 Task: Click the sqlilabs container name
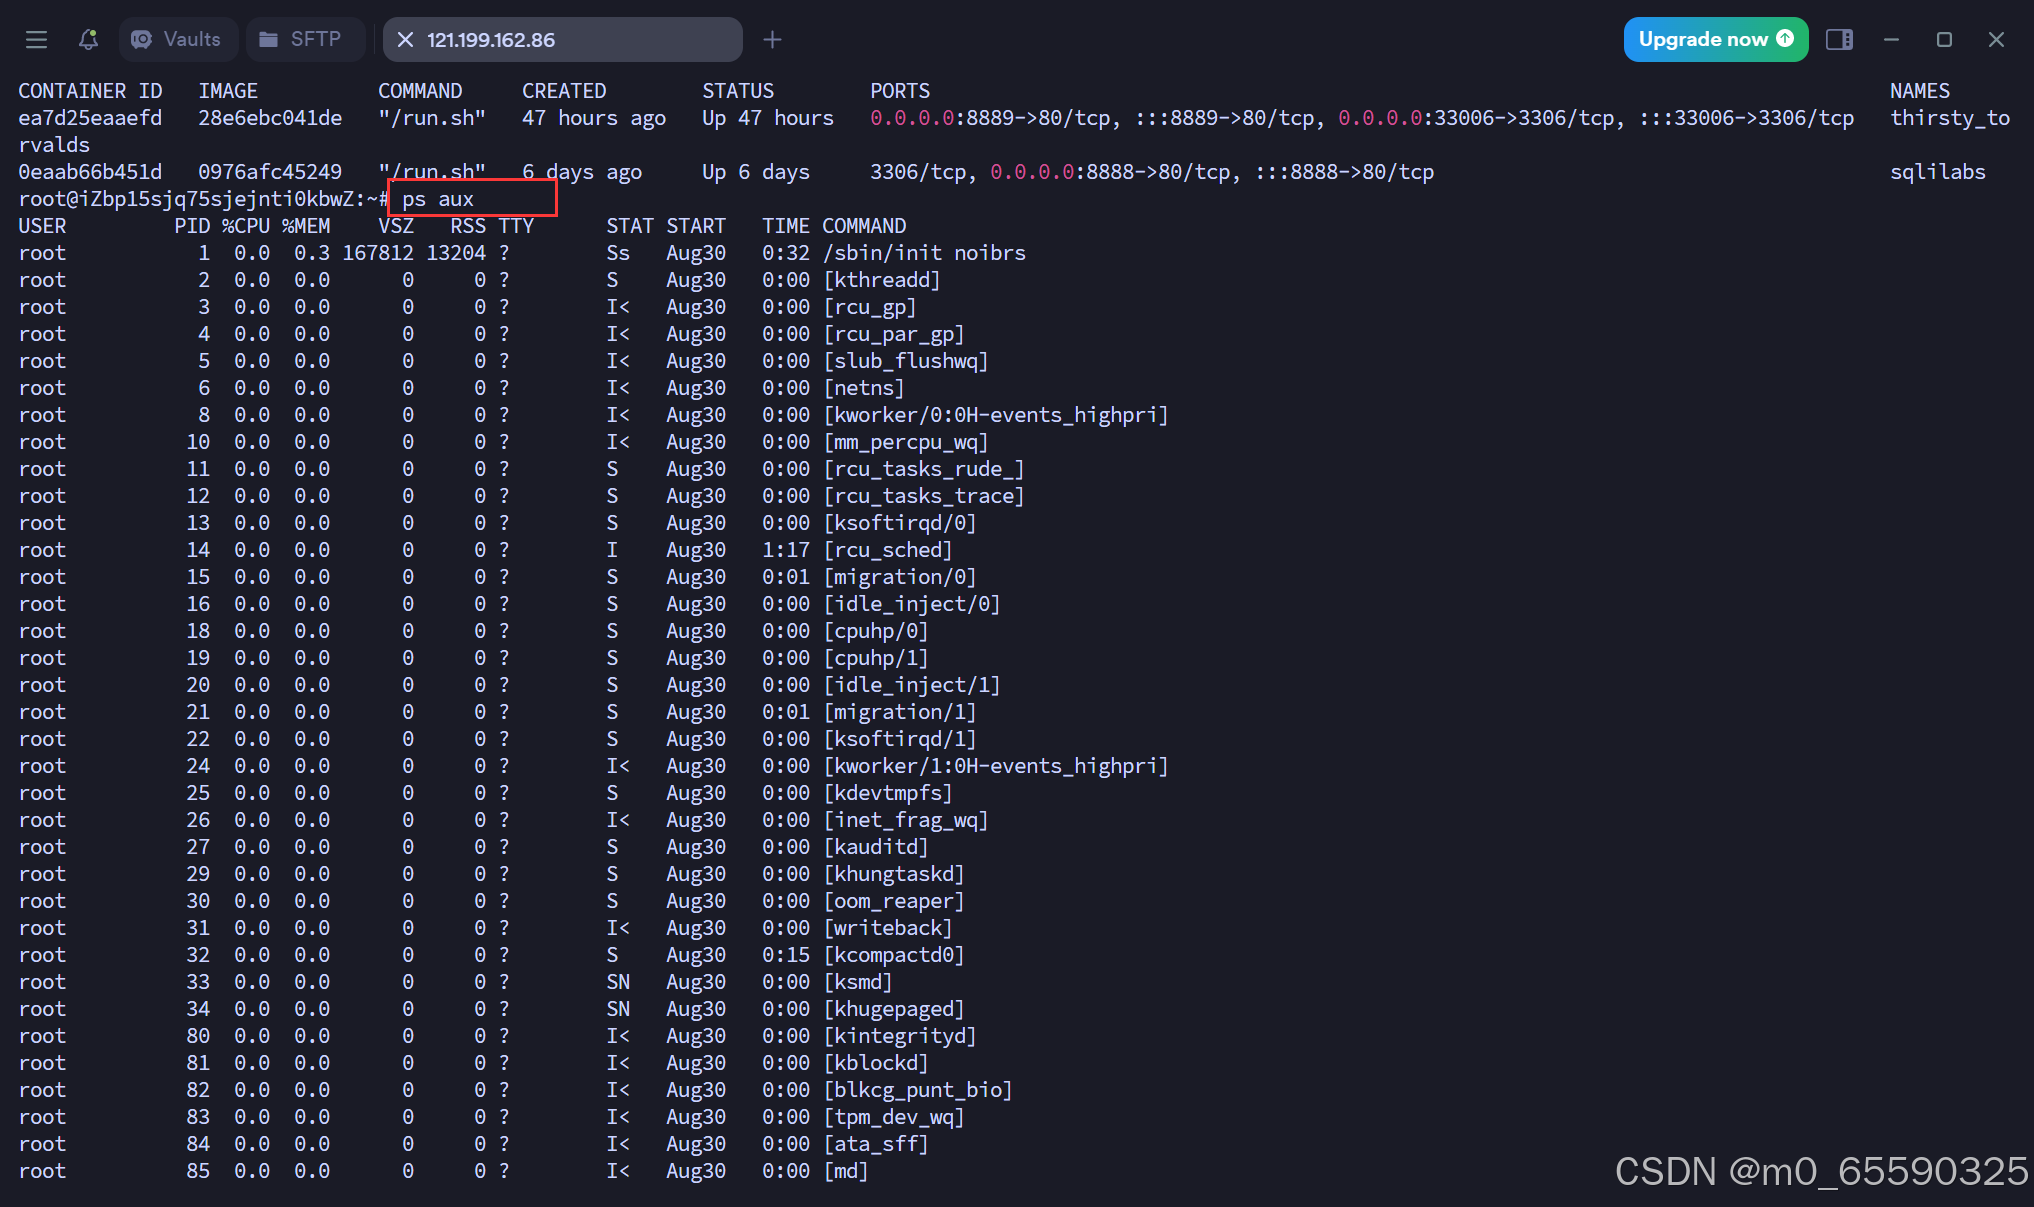tap(1937, 171)
